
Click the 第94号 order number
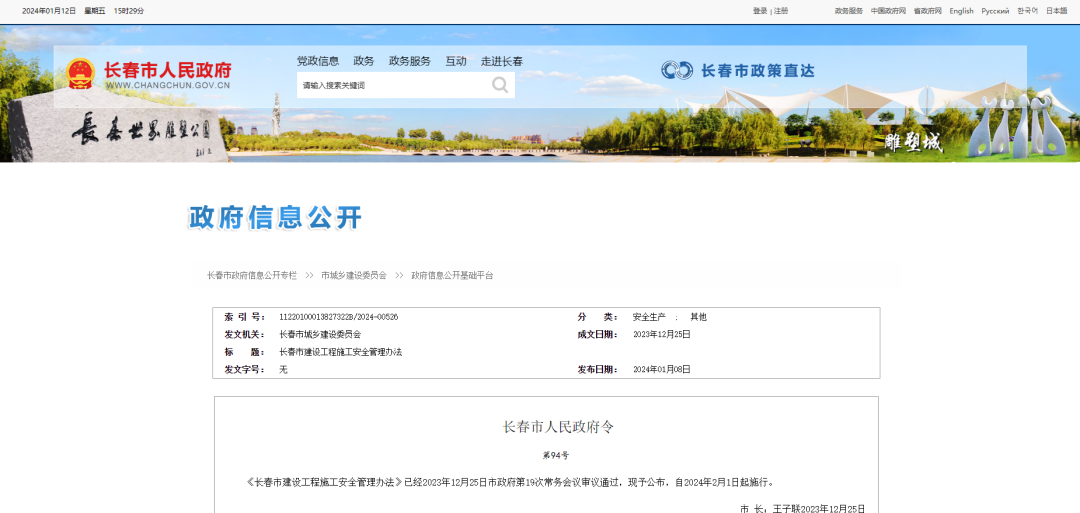[x=556, y=456]
